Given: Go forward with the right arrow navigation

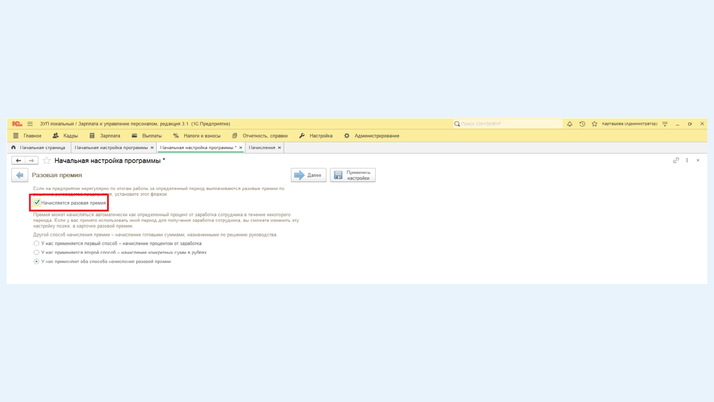Looking at the screenshot, I should pos(31,161).
